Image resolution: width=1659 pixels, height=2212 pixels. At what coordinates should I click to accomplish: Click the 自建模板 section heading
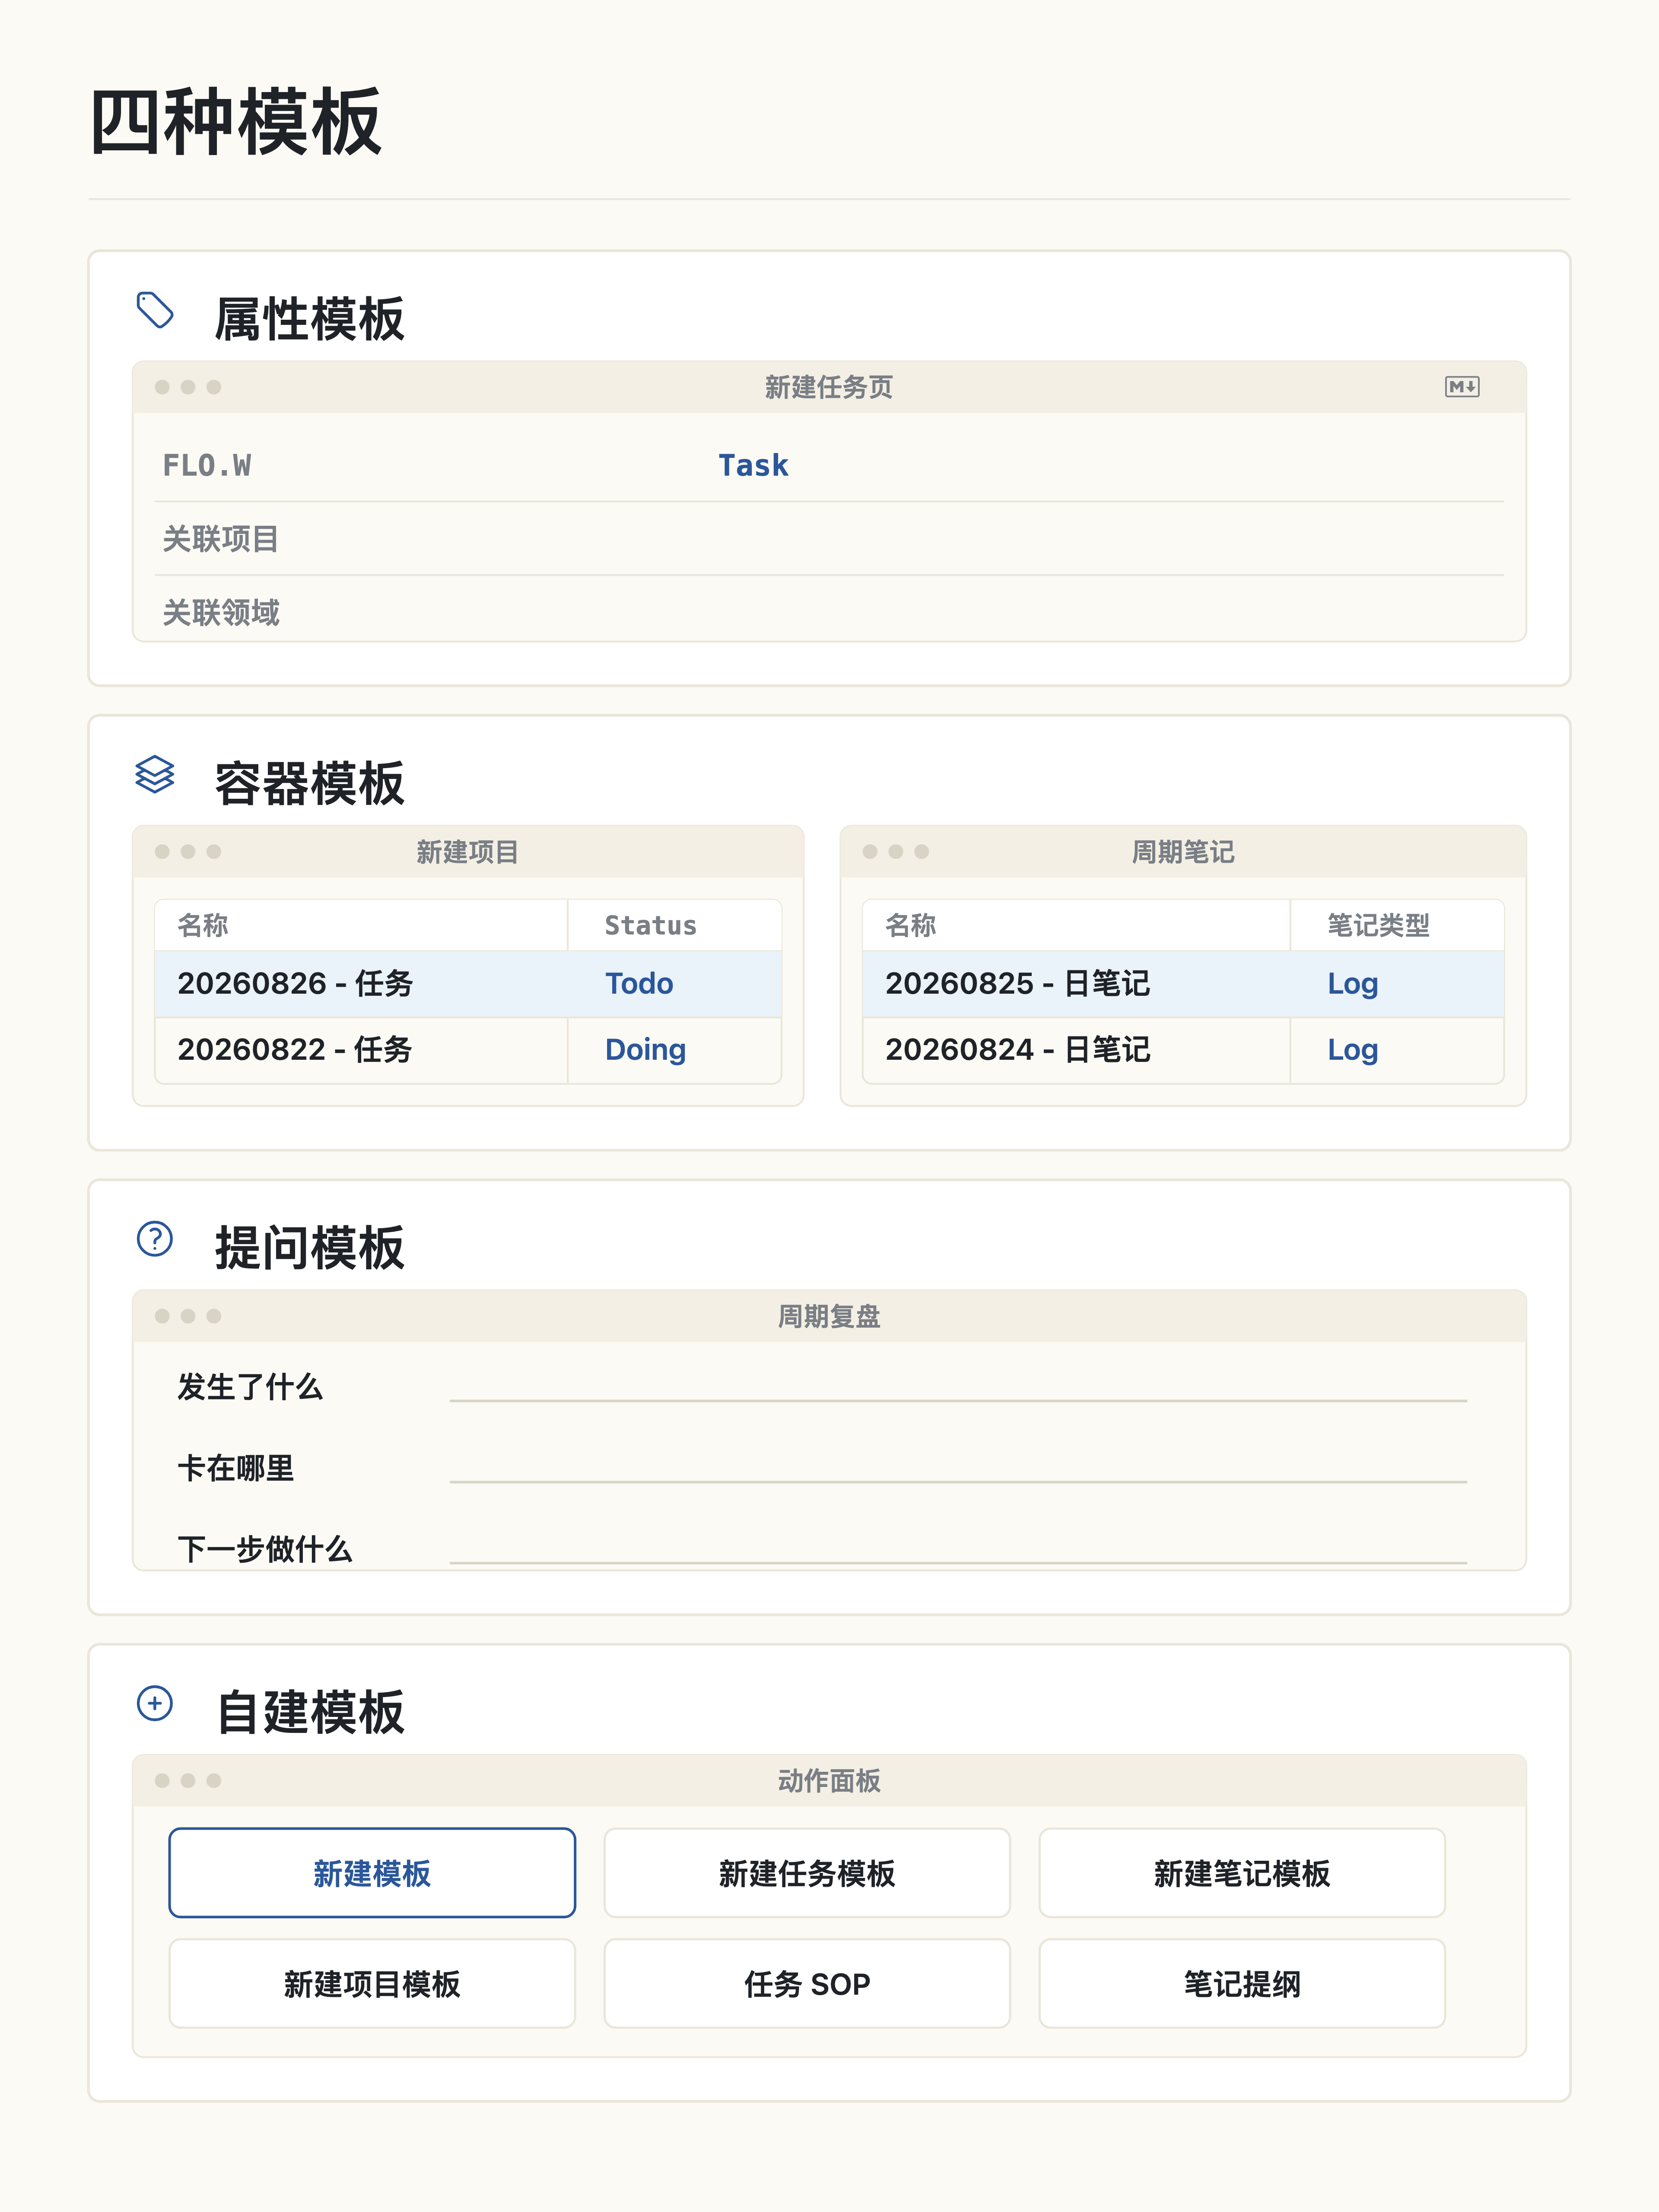pyautogui.click(x=310, y=1712)
